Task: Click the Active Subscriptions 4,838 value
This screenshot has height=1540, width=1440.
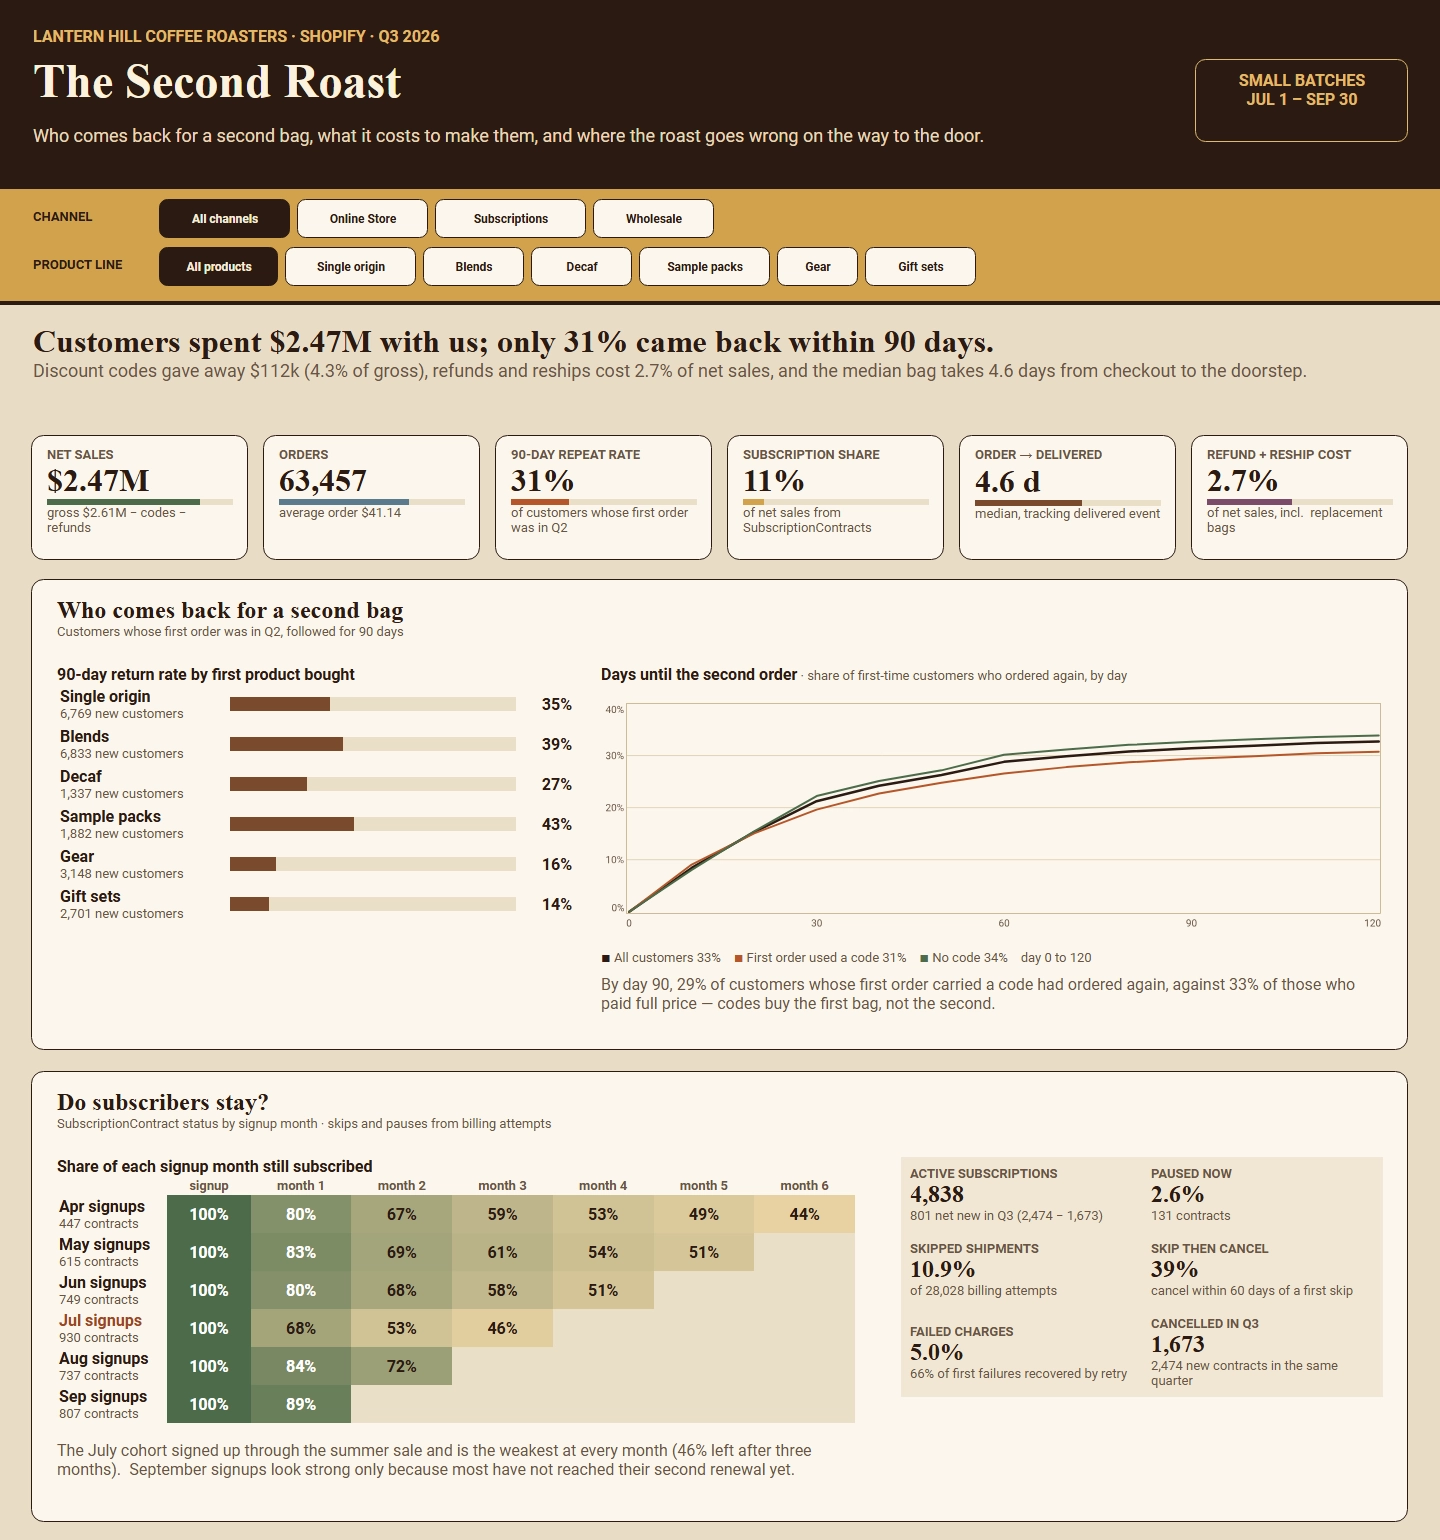Action: pyautogui.click(x=937, y=1194)
